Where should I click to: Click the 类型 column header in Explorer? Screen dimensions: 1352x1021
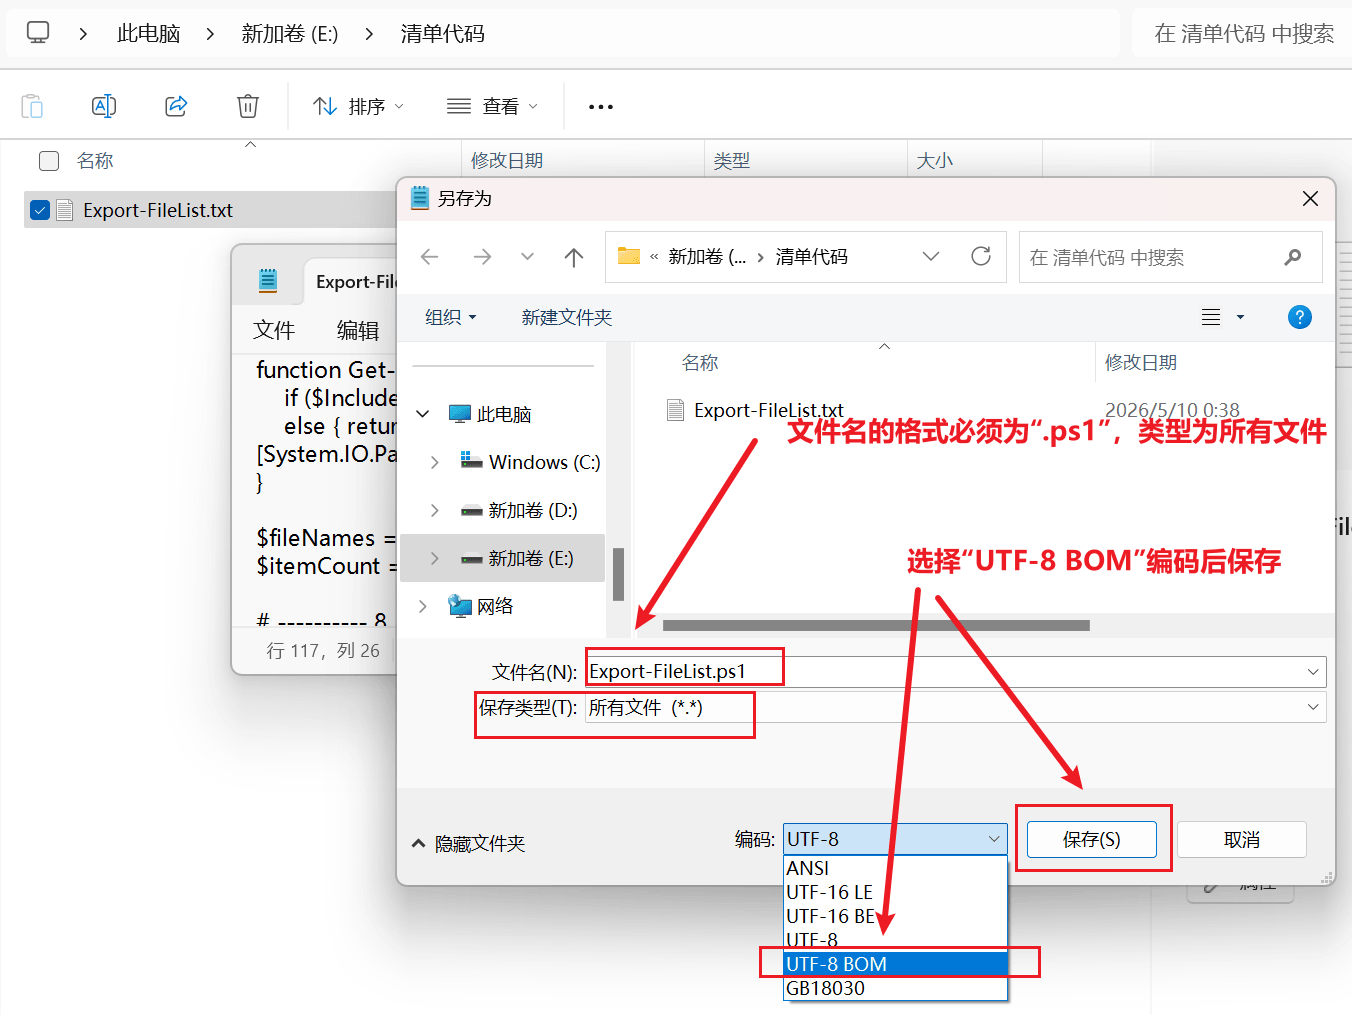coord(732,160)
